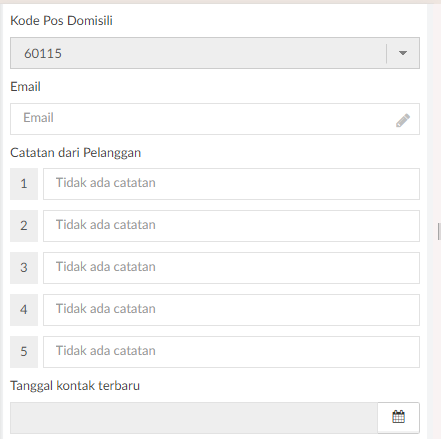The height and width of the screenshot is (439, 441).
Task: Click the number 5 note label
Action: click(x=24, y=352)
